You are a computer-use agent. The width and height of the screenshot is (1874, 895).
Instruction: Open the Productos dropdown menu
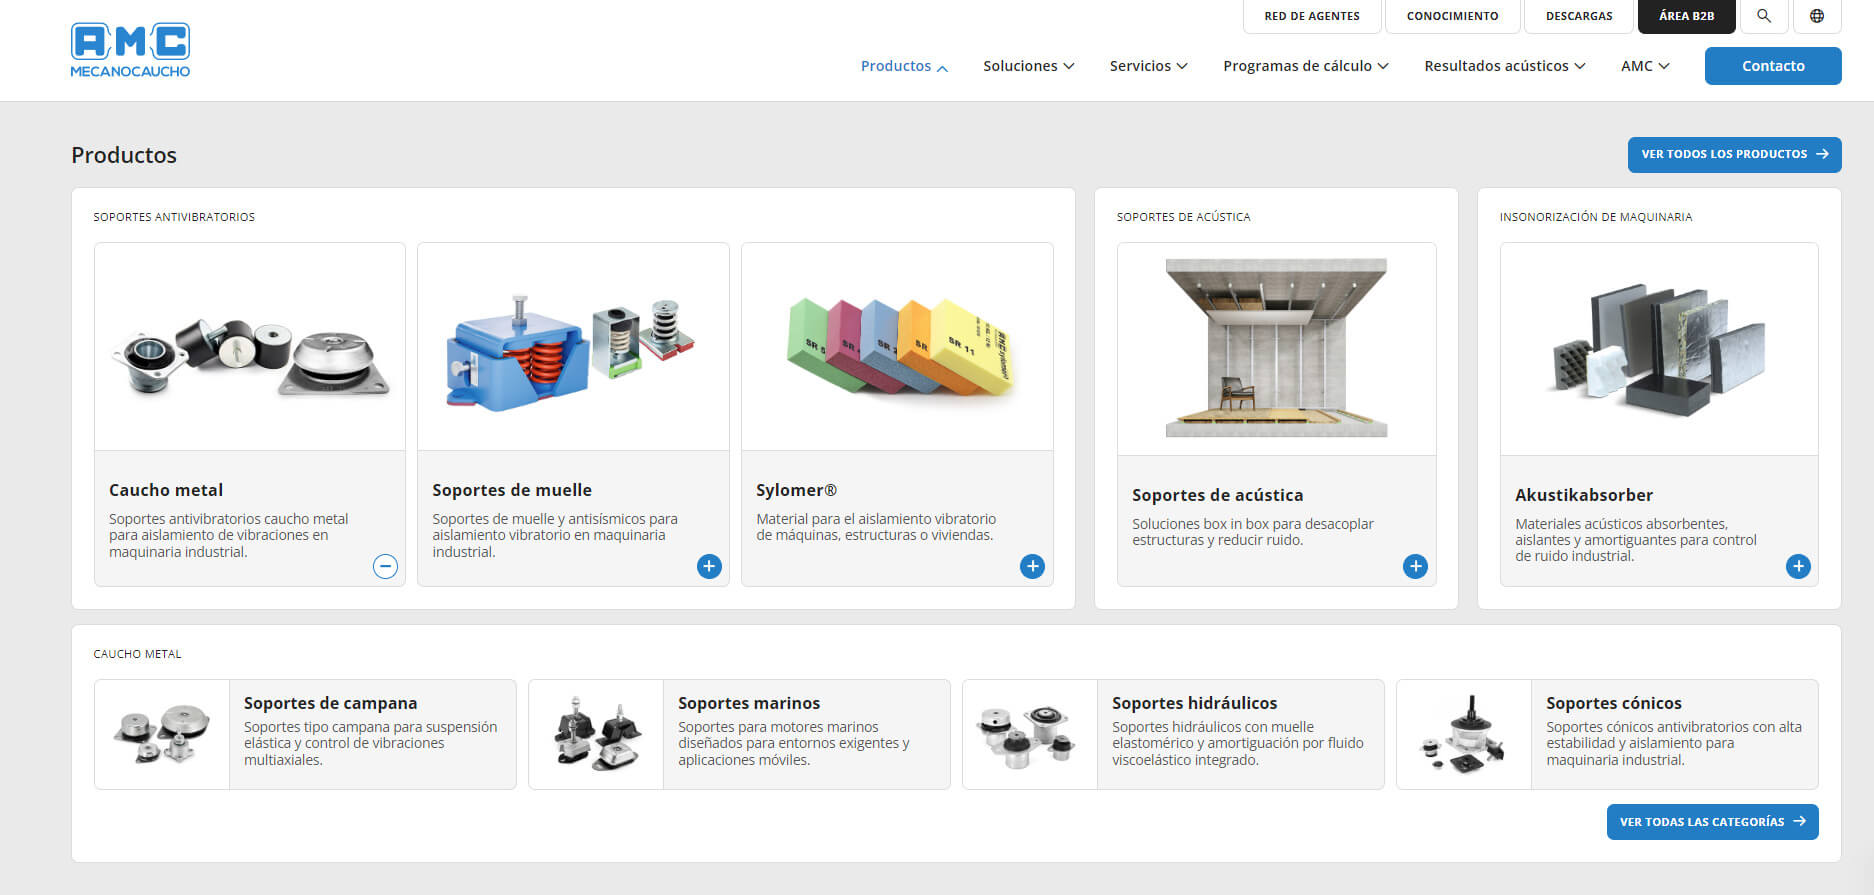coord(904,66)
